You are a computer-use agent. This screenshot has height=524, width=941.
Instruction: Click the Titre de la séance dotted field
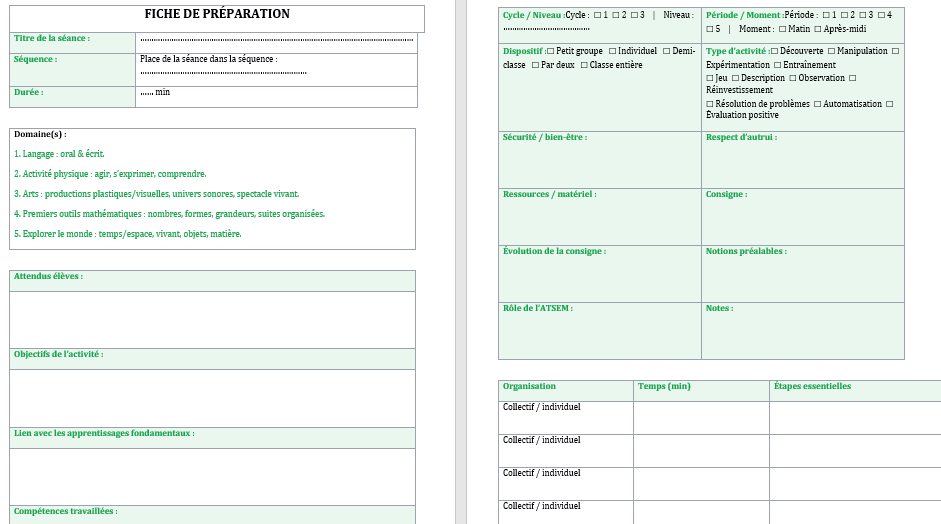276,40
